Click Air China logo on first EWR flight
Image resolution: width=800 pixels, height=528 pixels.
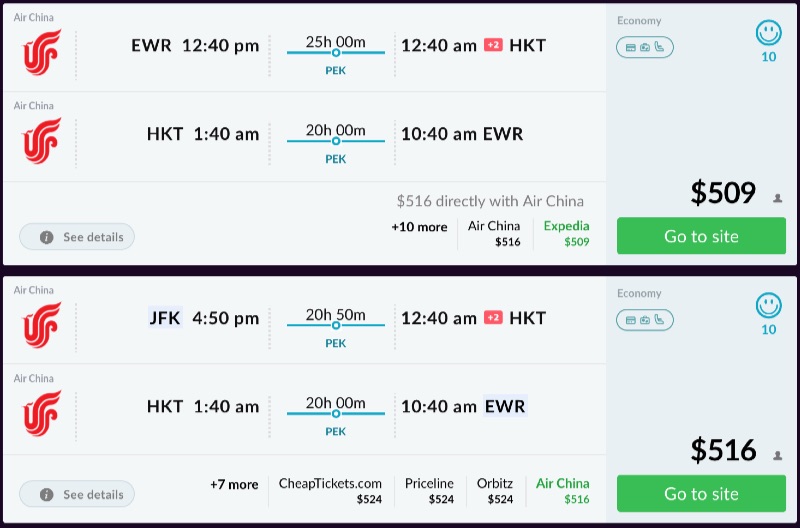[x=42, y=51]
